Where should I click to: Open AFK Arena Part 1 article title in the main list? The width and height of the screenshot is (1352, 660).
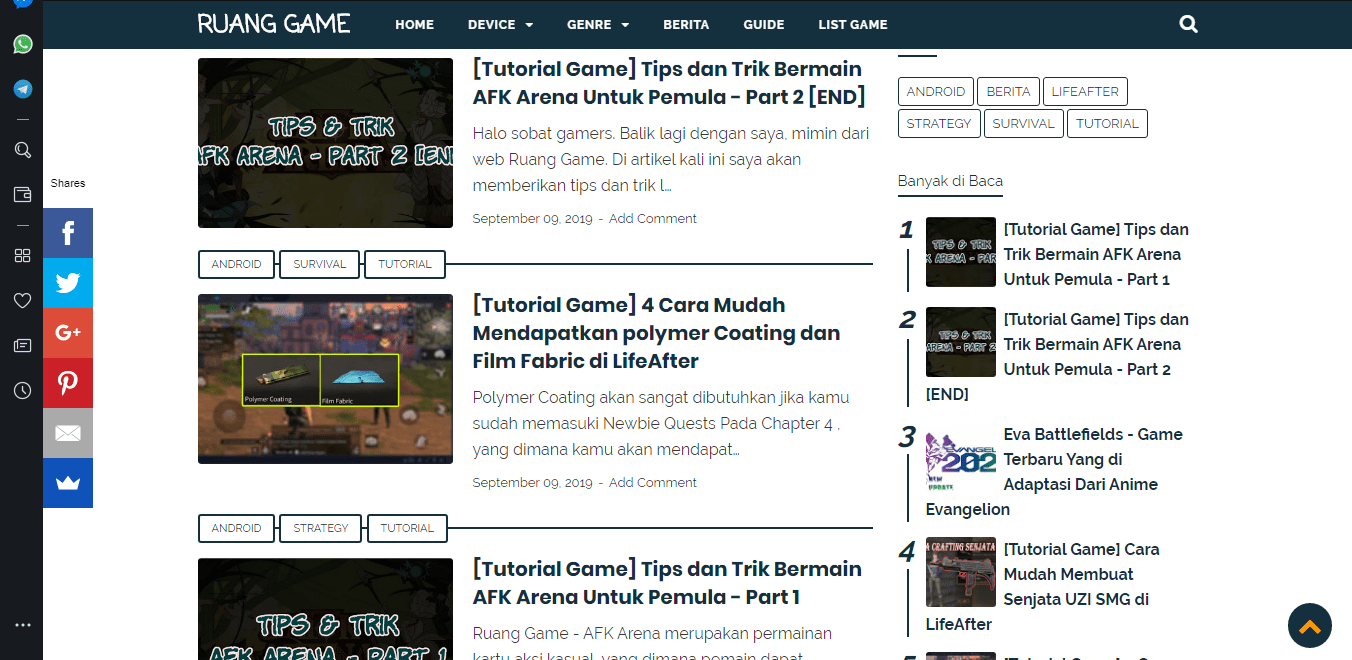click(x=667, y=583)
